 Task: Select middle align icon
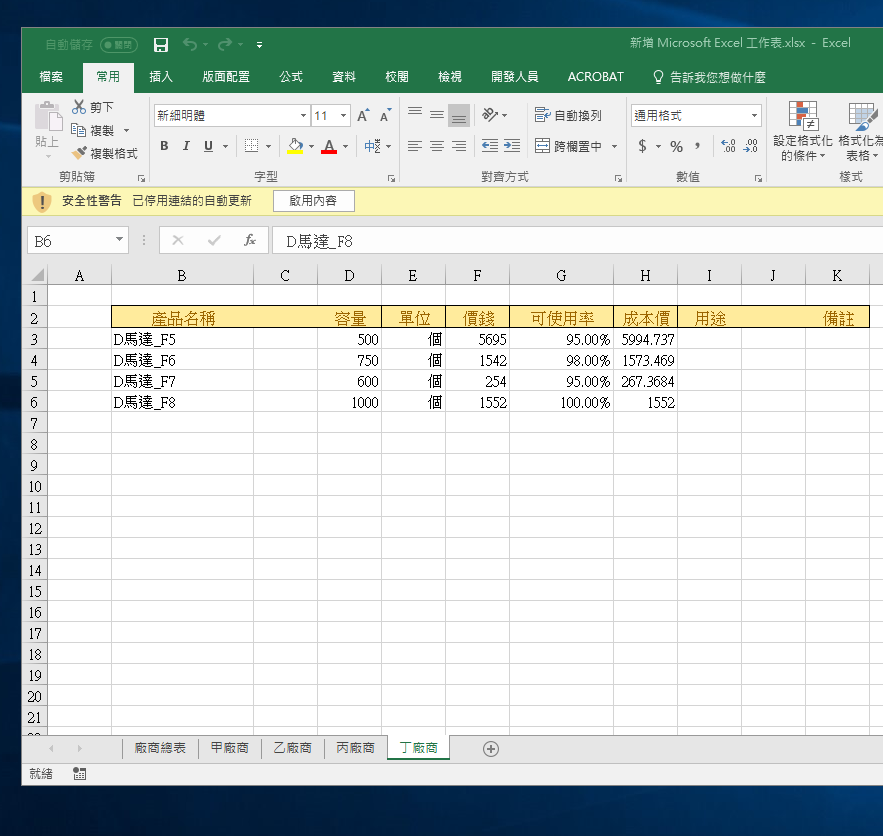437,115
